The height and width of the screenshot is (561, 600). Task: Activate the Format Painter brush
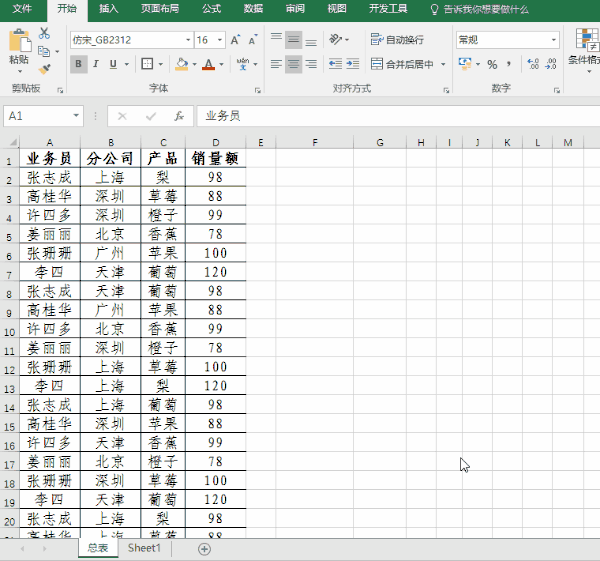(x=45, y=68)
